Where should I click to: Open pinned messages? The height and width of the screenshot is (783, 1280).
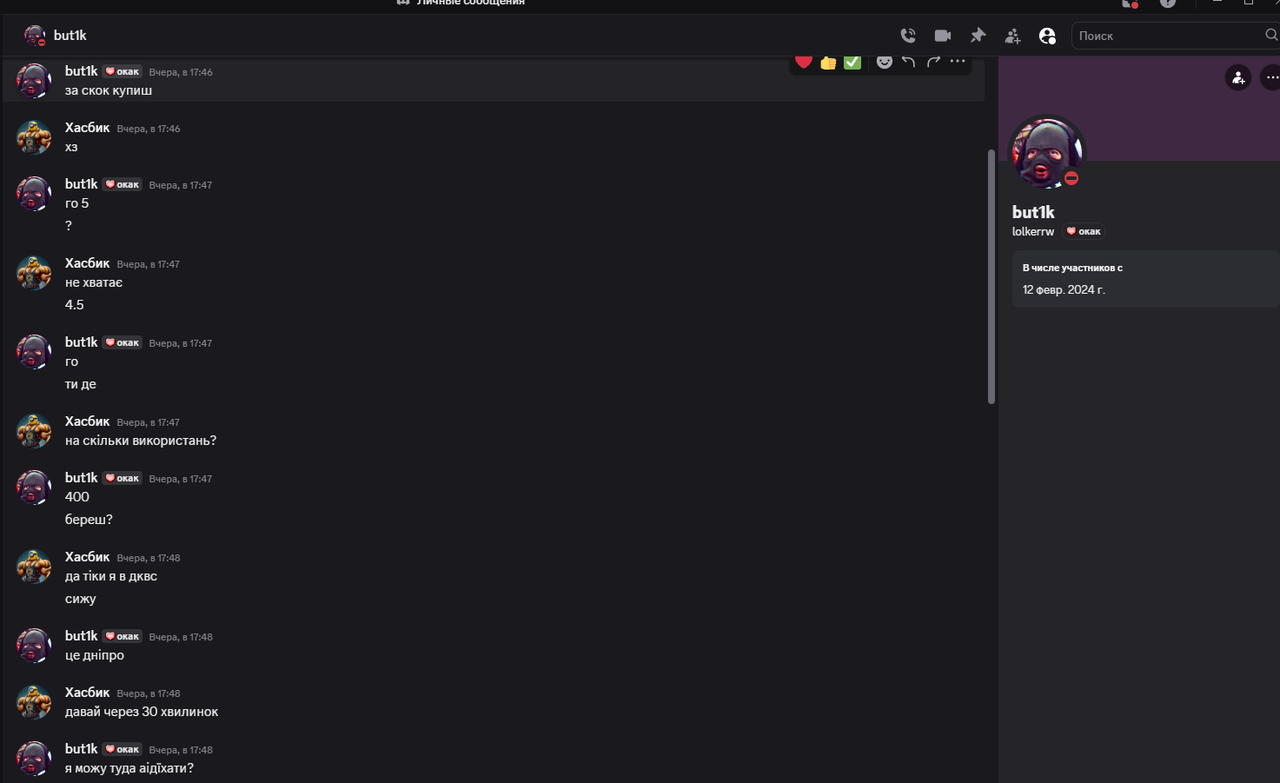tap(978, 35)
